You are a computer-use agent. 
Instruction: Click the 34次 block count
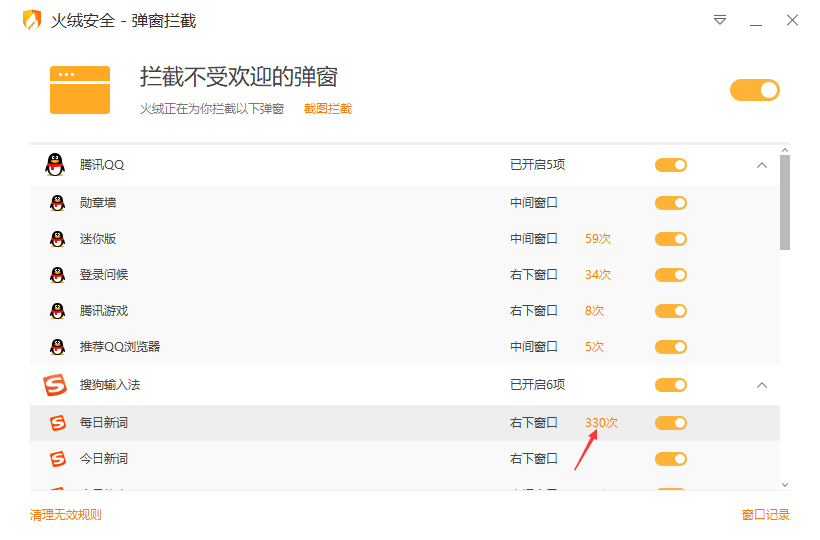coord(598,275)
